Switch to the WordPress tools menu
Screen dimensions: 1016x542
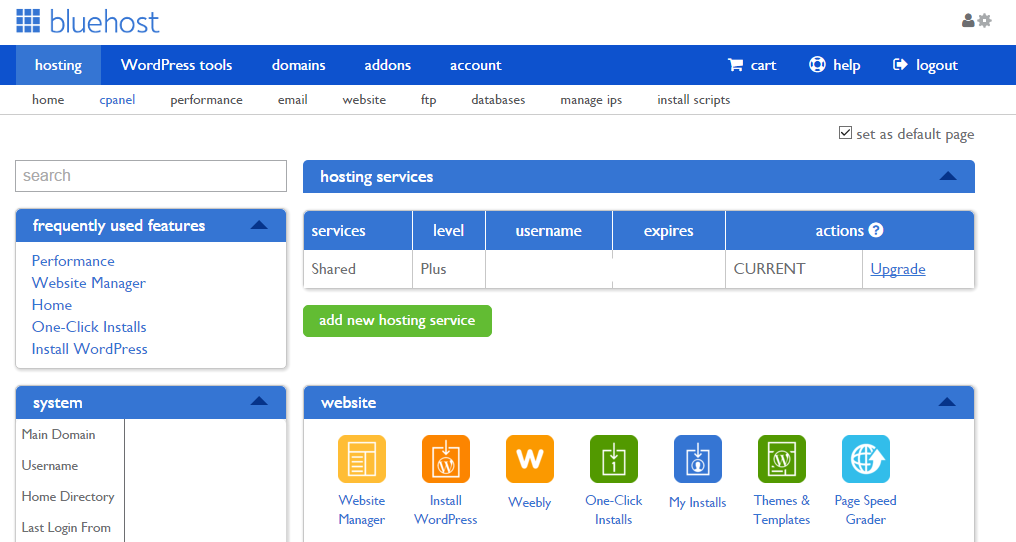coord(176,65)
